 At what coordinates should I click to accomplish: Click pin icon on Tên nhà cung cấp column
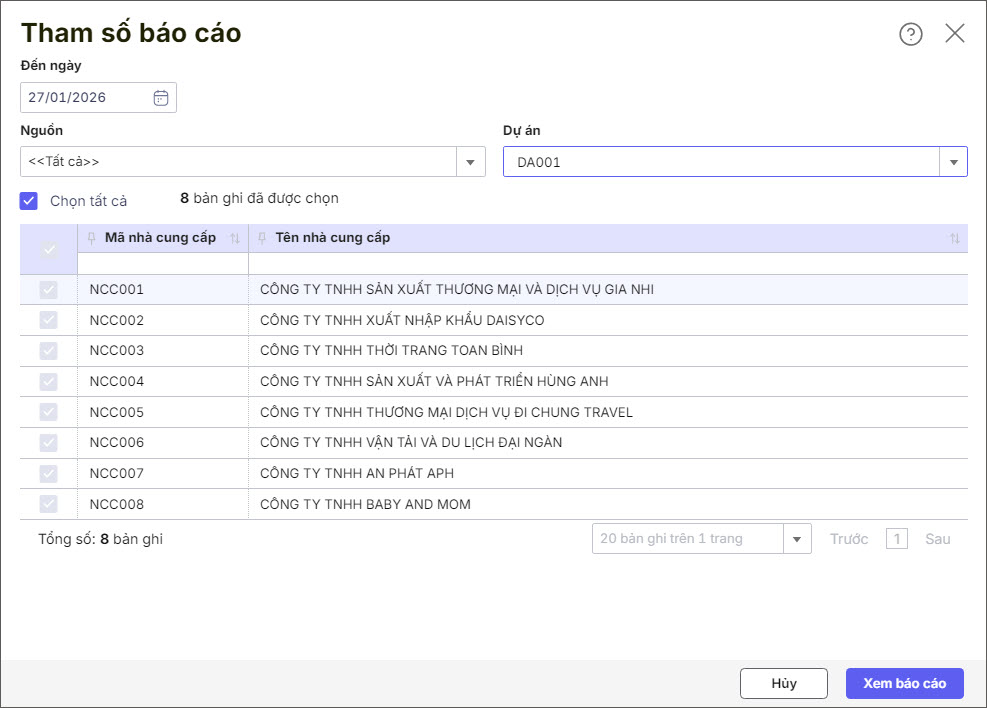263,238
